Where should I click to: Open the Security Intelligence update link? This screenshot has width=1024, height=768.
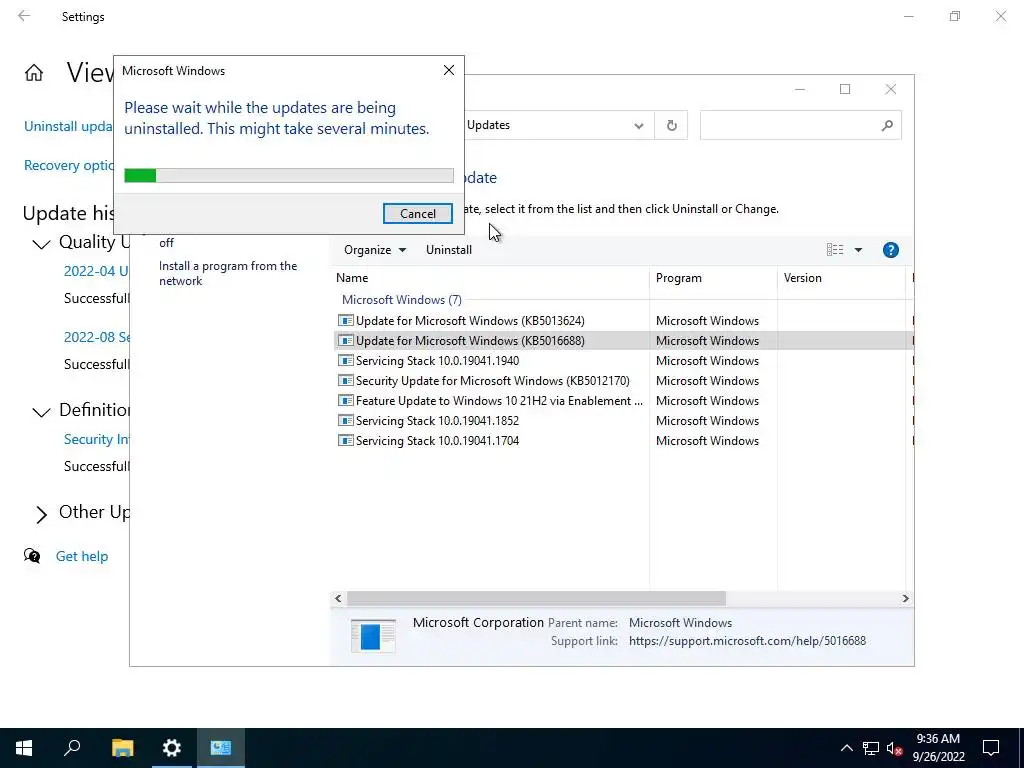tap(96, 440)
